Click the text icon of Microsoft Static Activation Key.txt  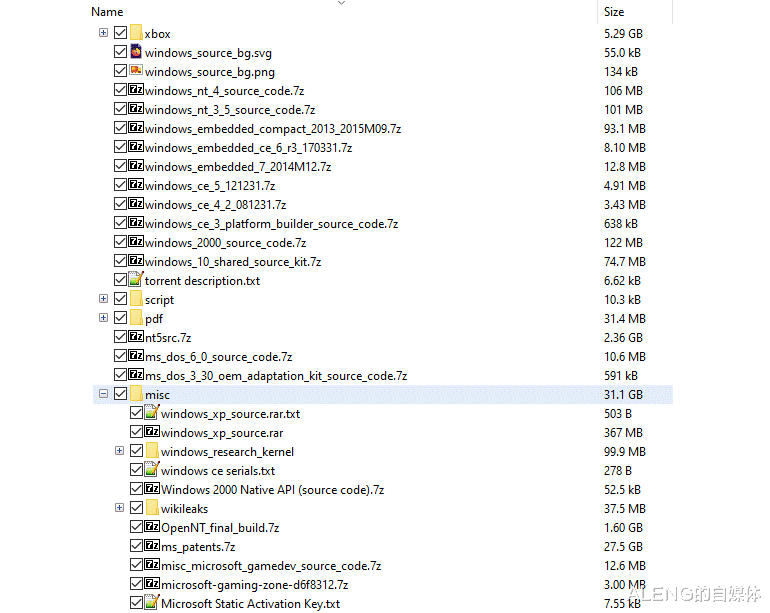click(152, 602)
